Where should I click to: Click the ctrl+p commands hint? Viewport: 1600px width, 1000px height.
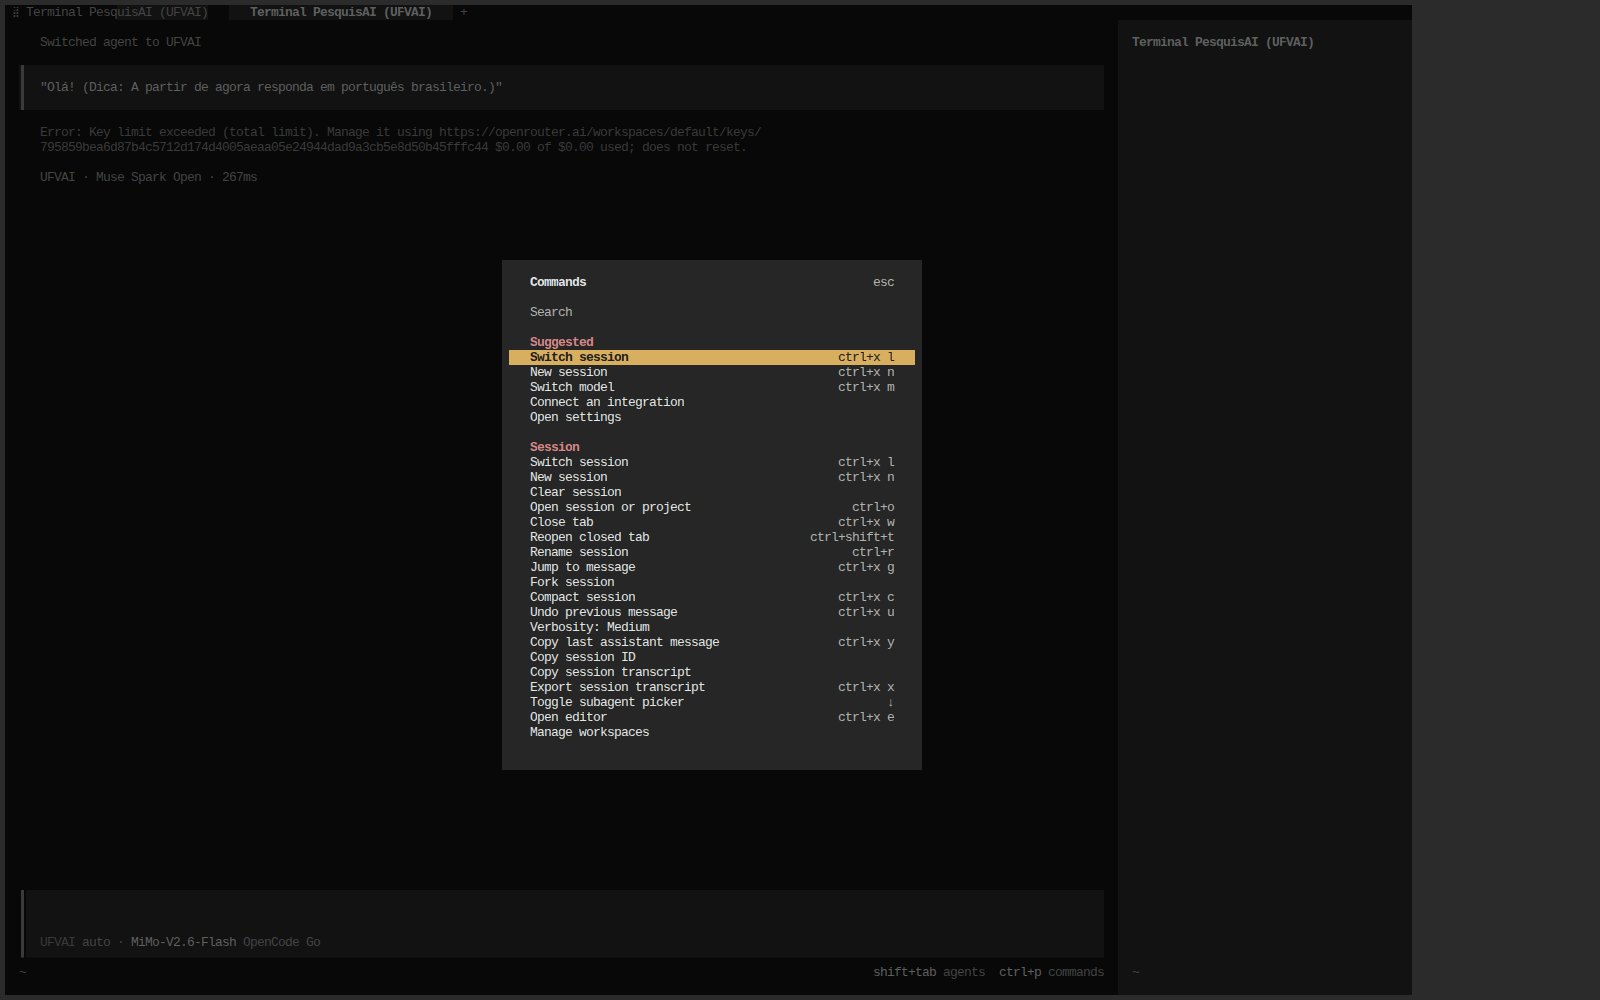(1051, 972)
